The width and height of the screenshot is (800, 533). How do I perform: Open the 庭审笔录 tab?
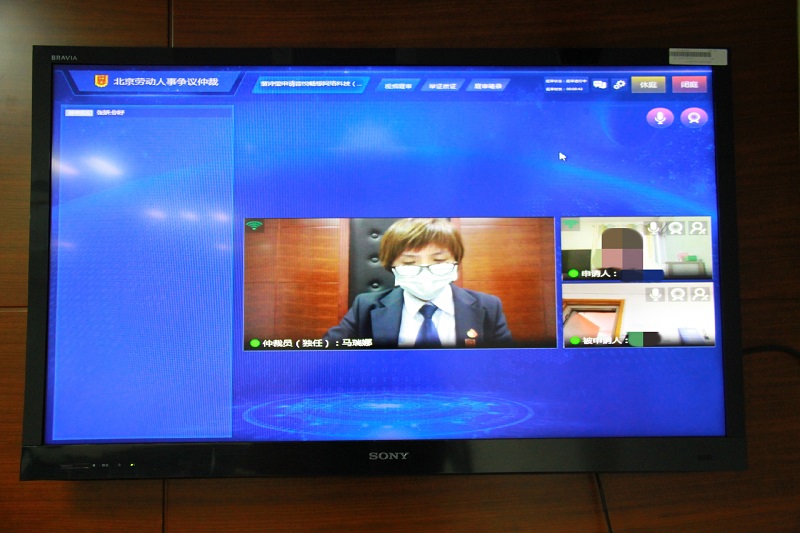click(487, 86)
